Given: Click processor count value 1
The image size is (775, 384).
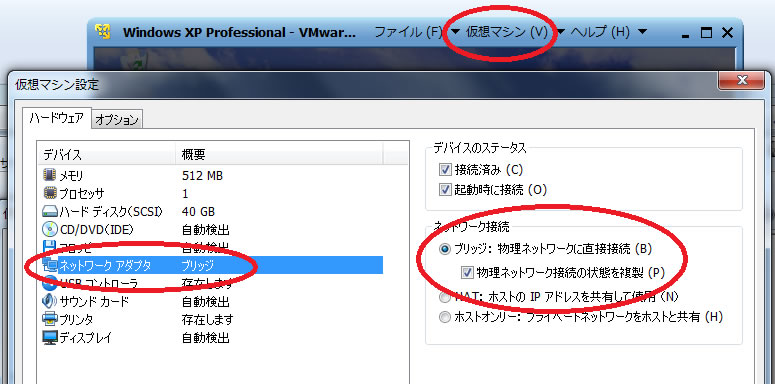Looking at the screenshot, I should (185, 193).
